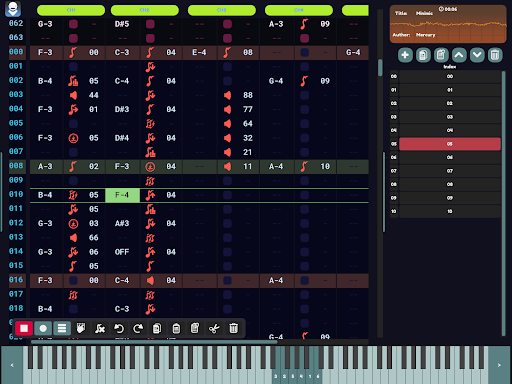Select the highlighted F-4 note cell
The image size is (512, 384).
122,195
